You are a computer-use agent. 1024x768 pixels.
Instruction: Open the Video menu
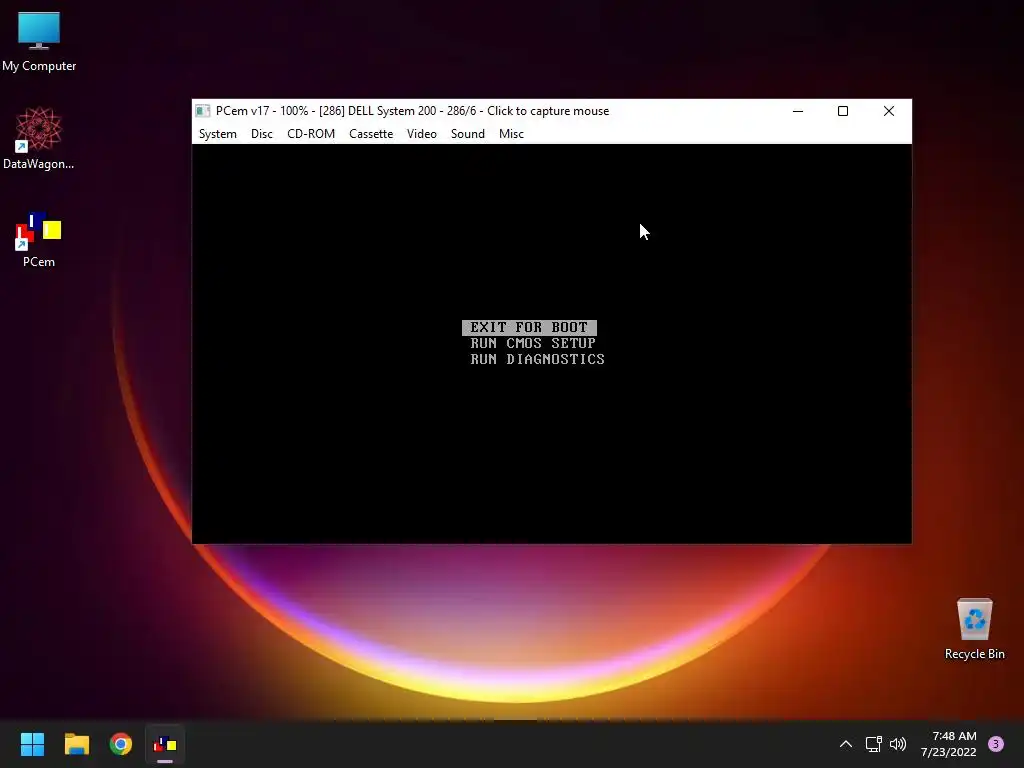pyautogui.click(x=422, y=134)
